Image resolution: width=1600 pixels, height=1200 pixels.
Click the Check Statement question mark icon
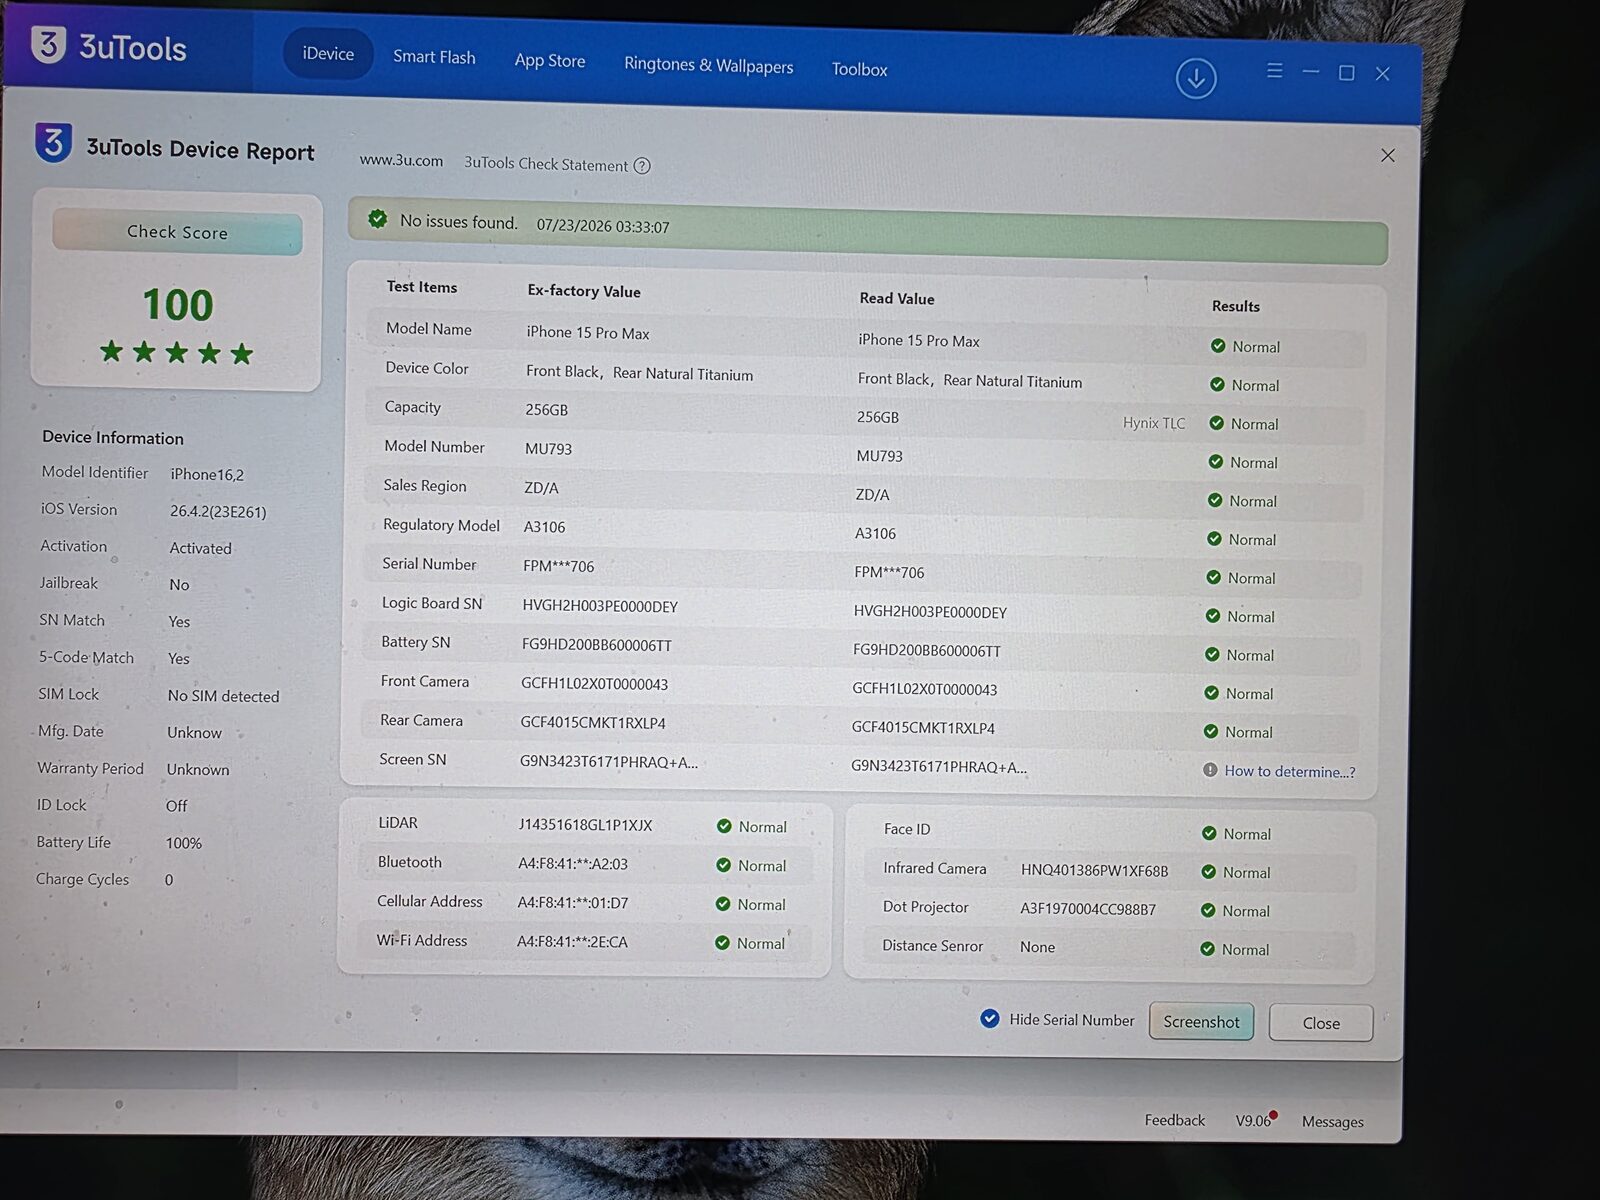click(642, 166)
